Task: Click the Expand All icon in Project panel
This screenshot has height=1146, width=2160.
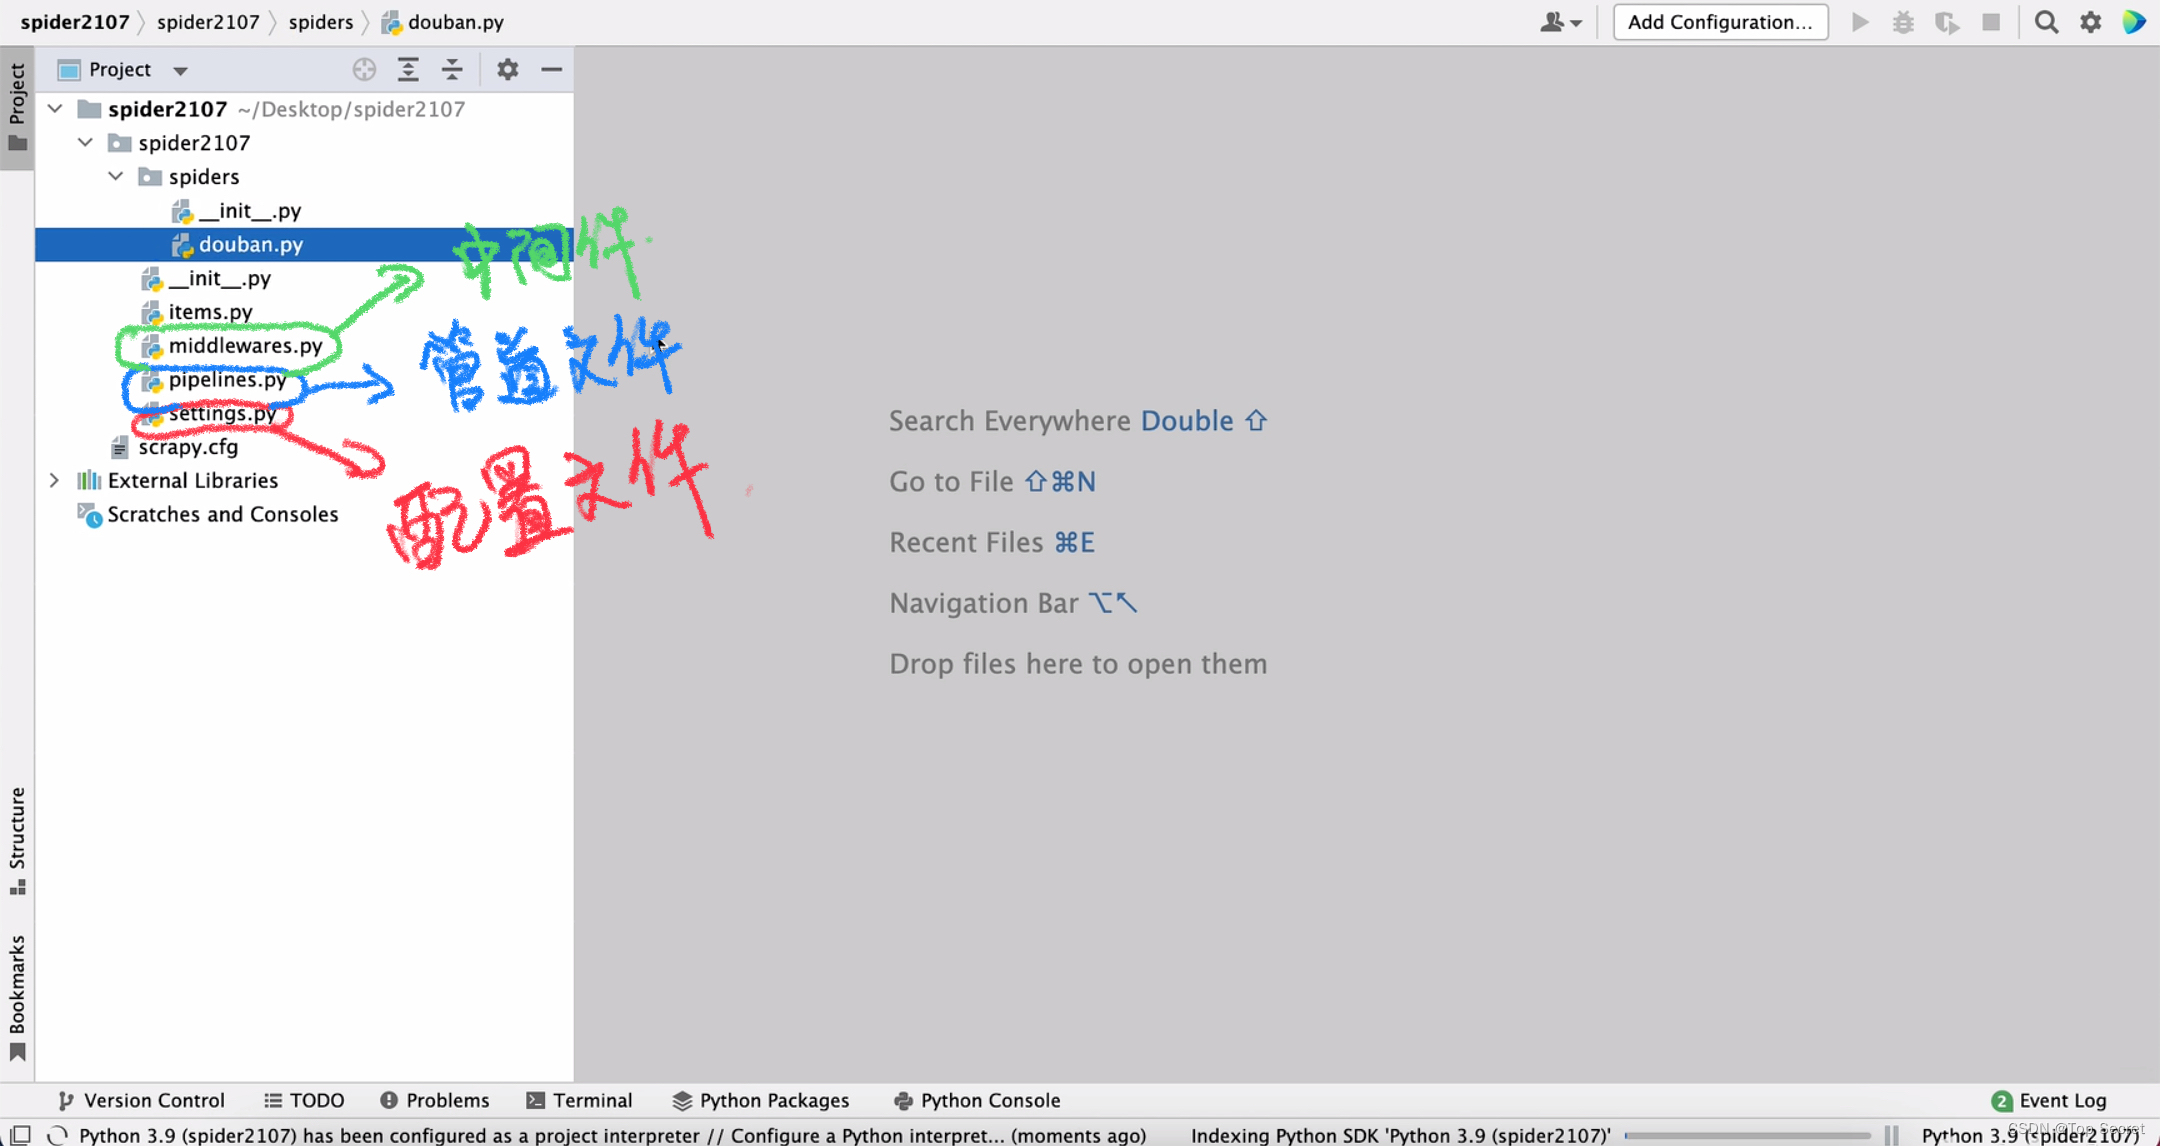Action: (x=408, y=69)
